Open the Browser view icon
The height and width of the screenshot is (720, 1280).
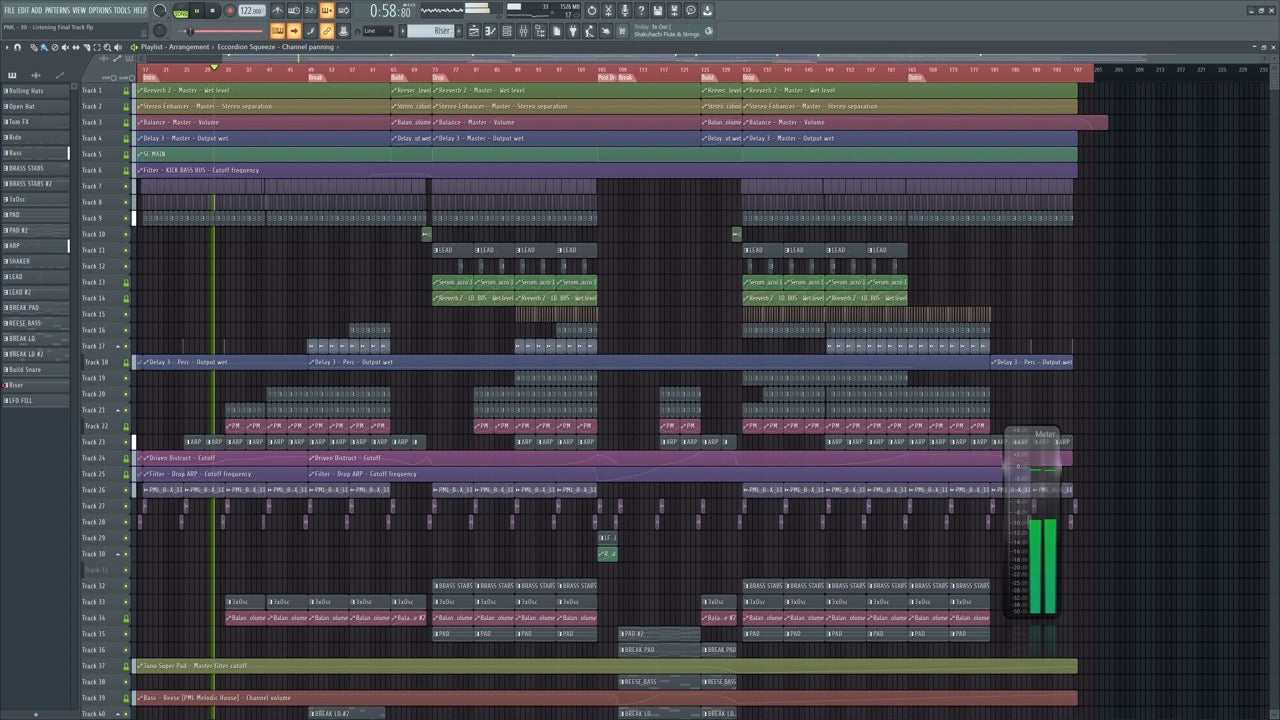click(x=541, y=31)
